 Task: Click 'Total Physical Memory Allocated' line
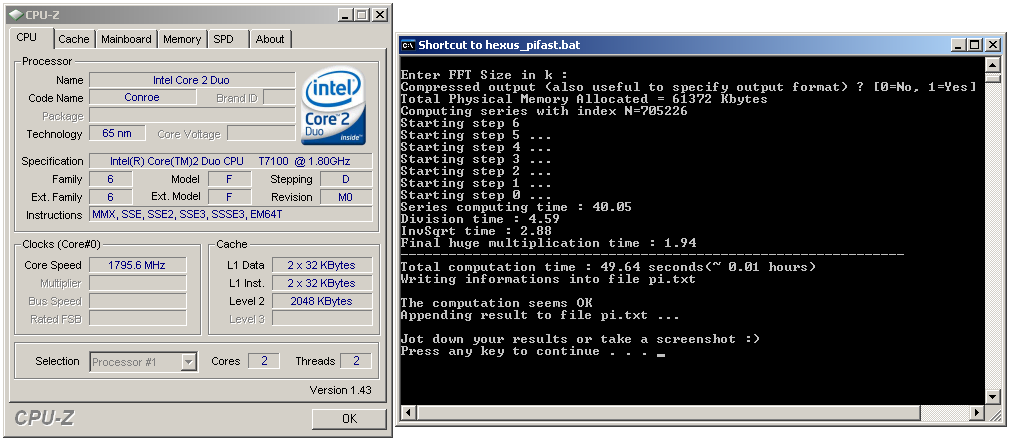(584, 99)
